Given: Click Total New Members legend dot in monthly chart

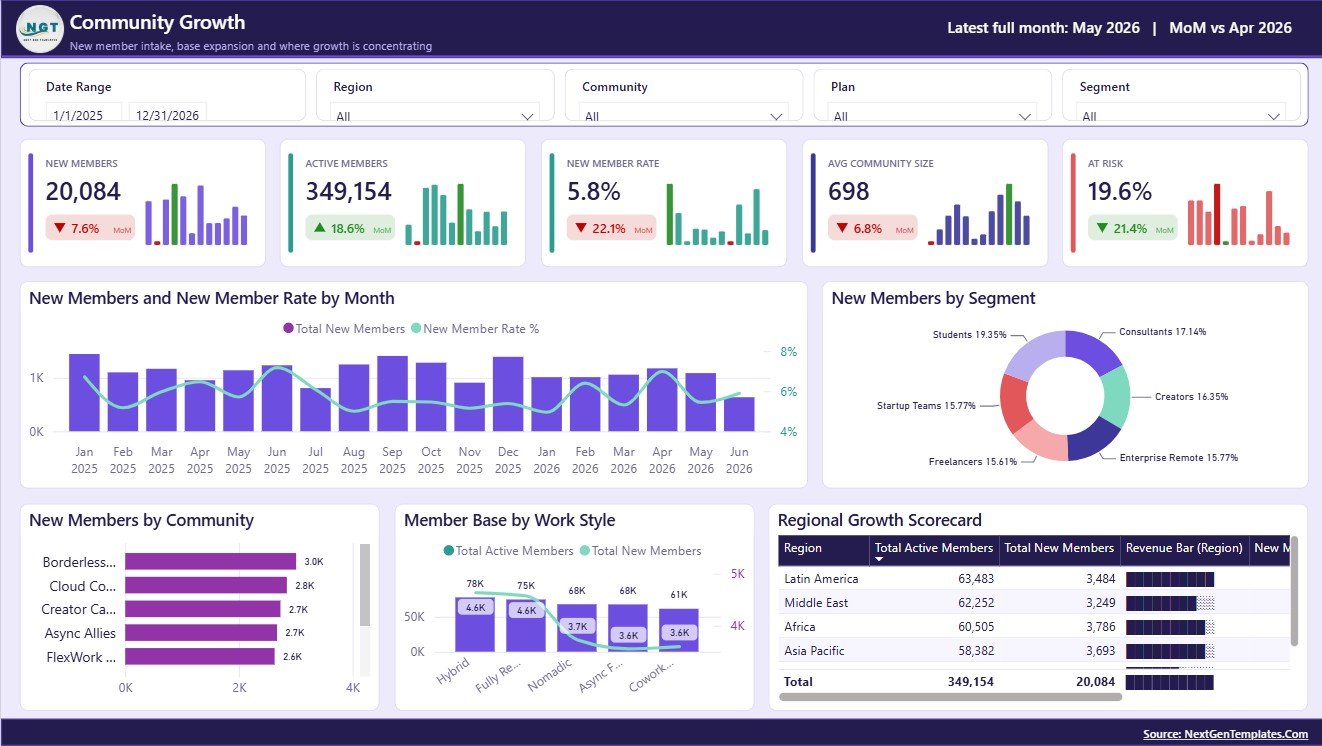Looking at the screenshot, I should 289,328.
